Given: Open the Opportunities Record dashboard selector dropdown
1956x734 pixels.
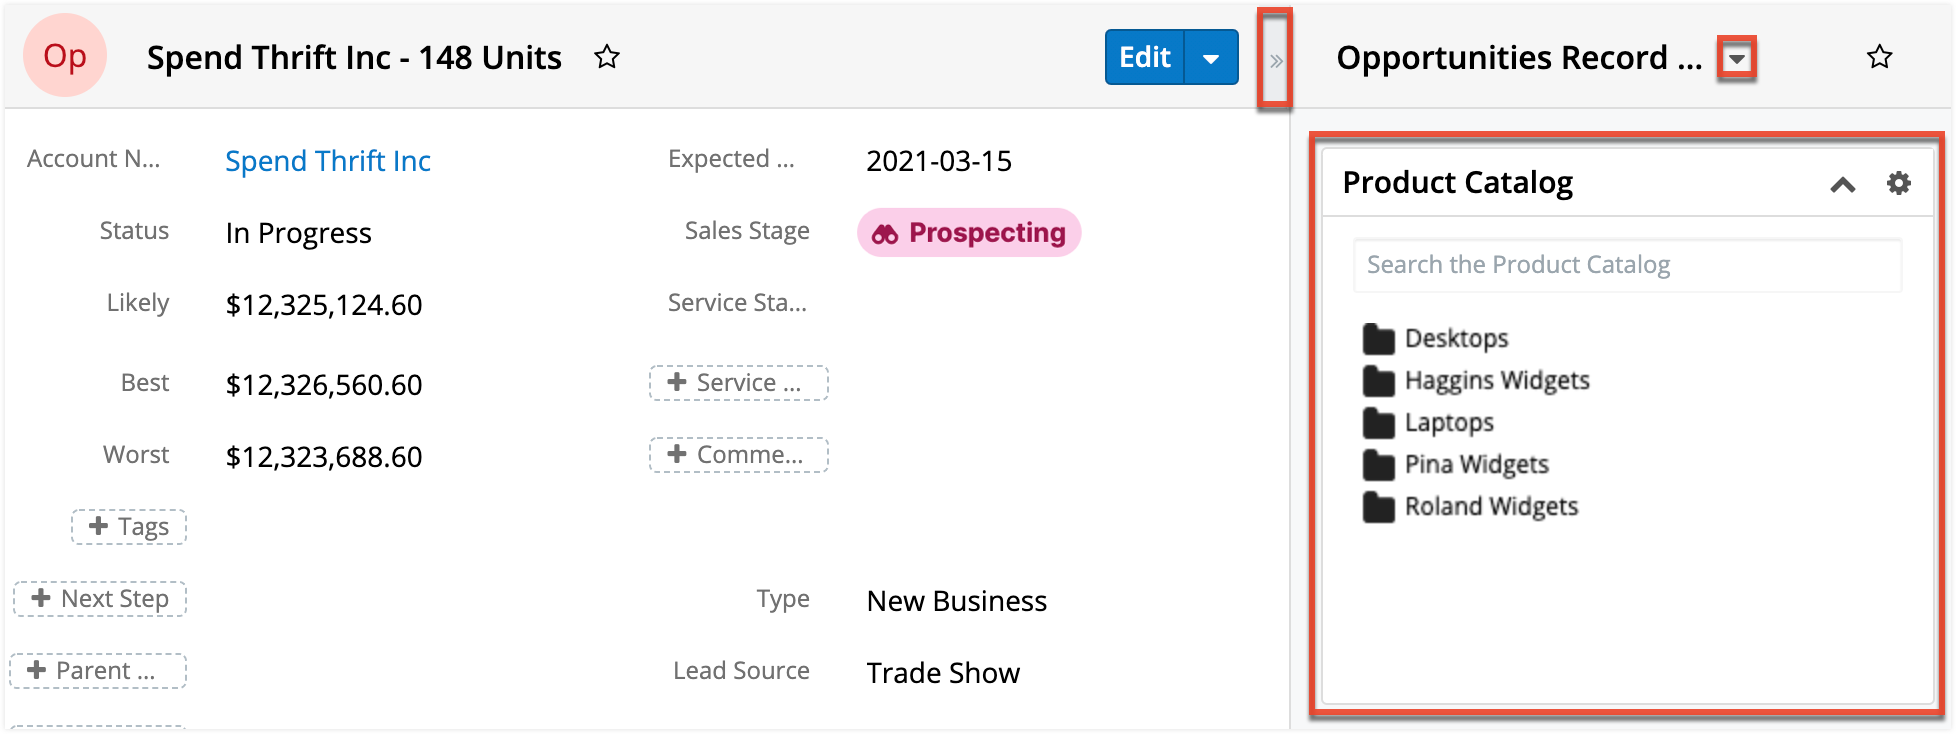Looking at the screenshot, I should point(1737,57).
